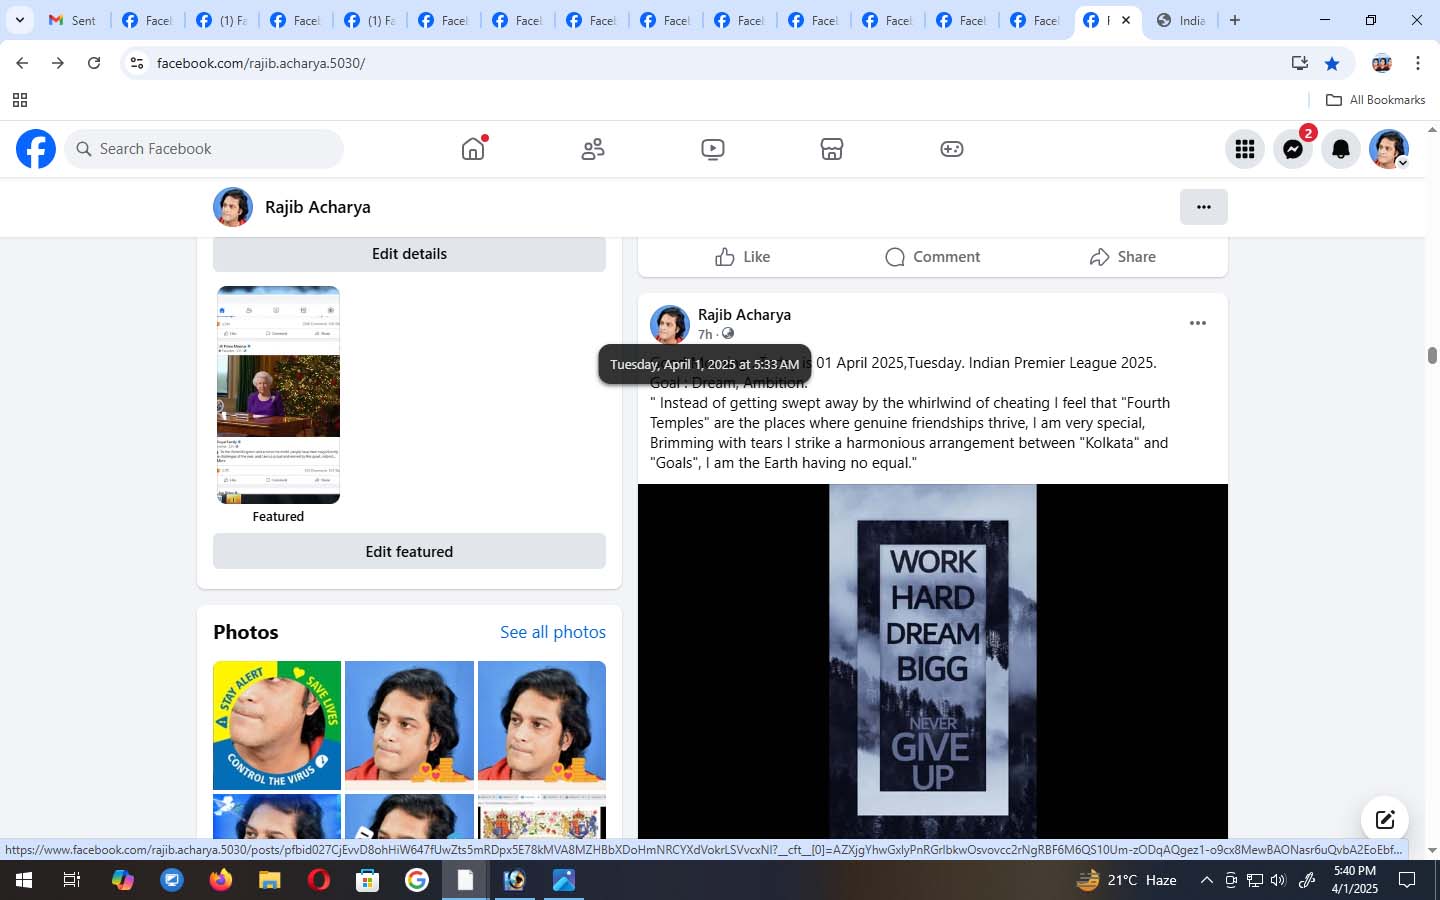The height and width of the screenshot is (900, 1440).
Task: Open the taskbar clock showing 5:40 PM
Action: tap(1354, 880)
